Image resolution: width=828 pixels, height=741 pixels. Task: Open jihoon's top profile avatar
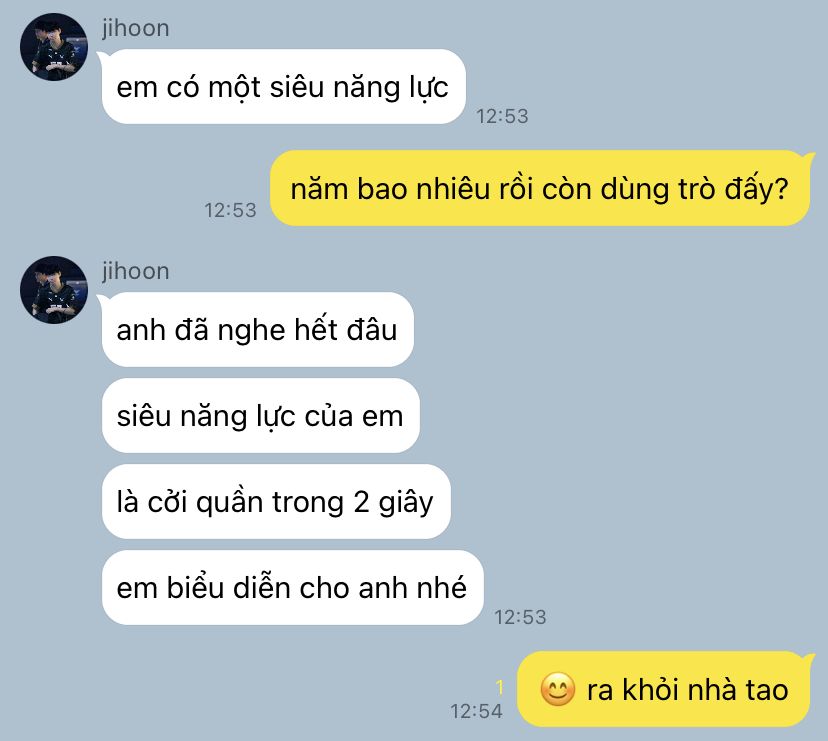[54, 47]
